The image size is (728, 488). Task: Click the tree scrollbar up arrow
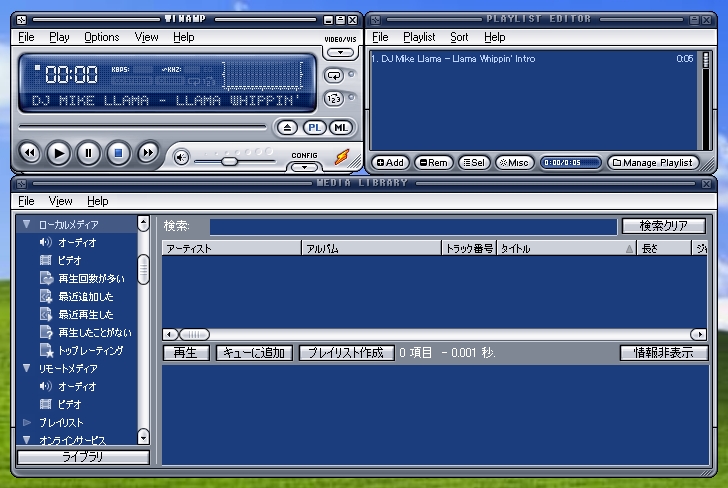pyautogui.click(x=143, y=224)
